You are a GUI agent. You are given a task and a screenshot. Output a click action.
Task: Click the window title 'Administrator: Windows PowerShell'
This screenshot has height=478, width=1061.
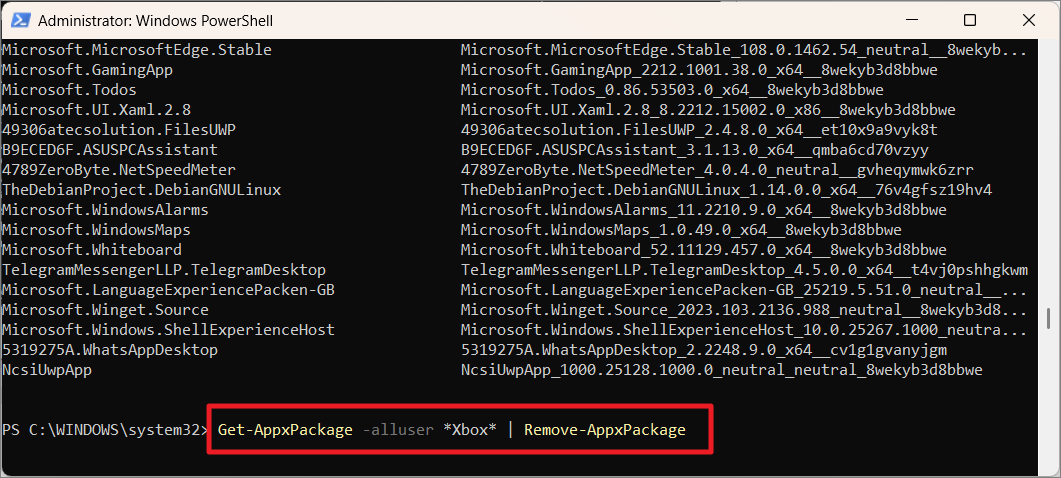156,21
